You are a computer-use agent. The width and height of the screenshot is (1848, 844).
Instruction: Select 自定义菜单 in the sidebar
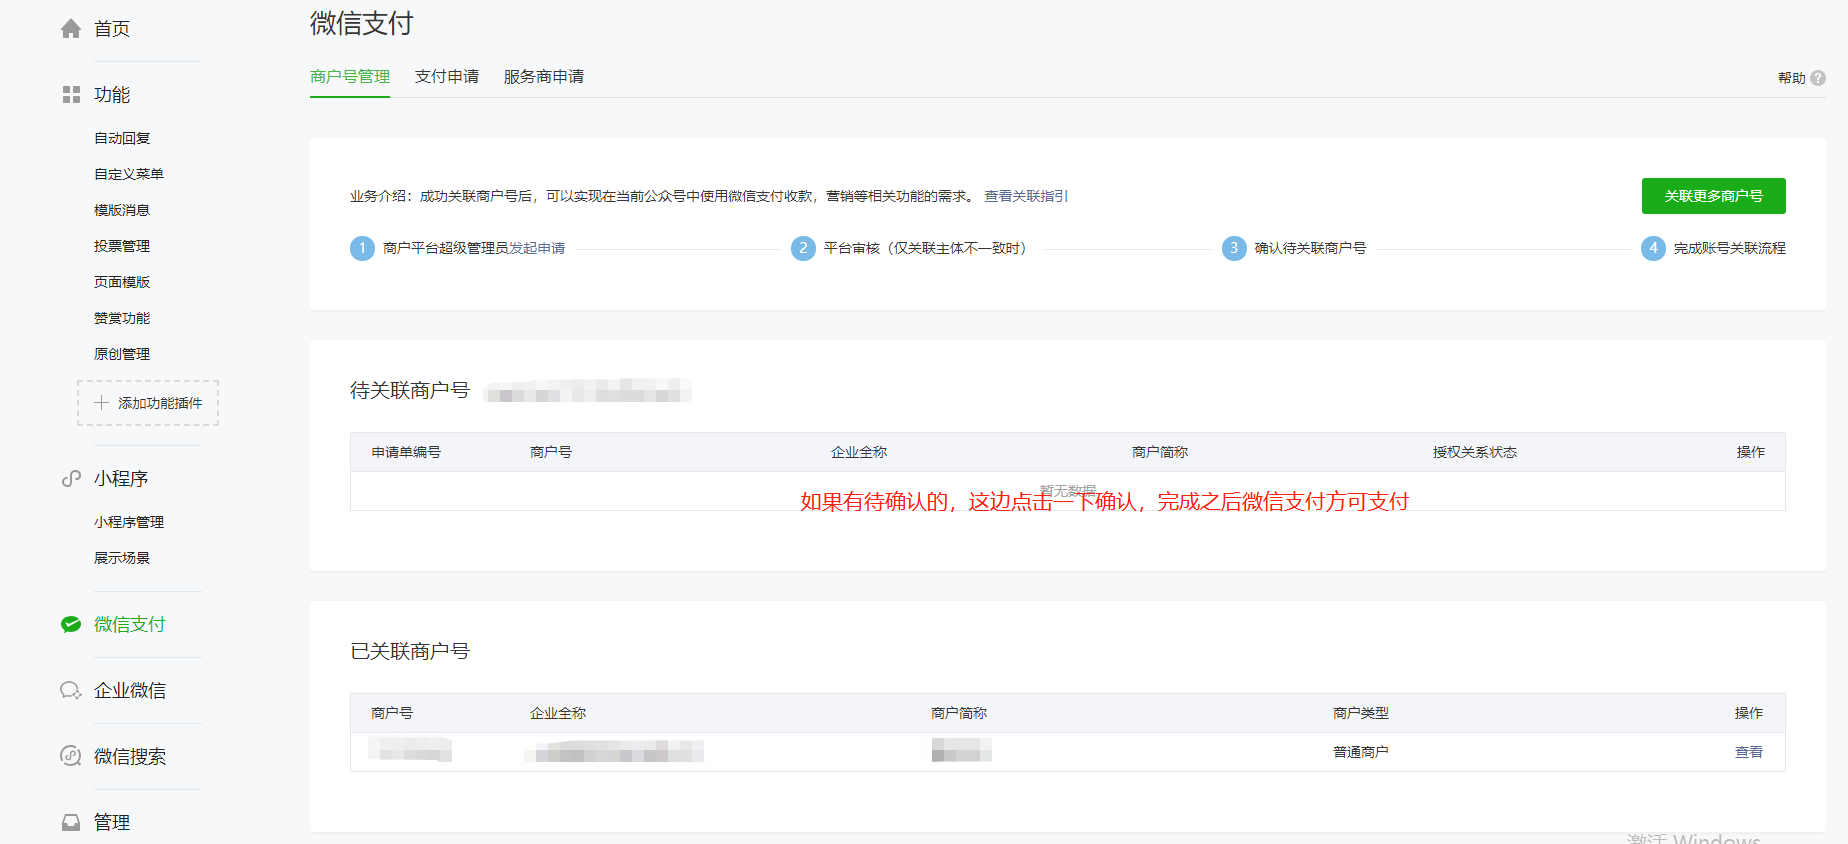129,174
